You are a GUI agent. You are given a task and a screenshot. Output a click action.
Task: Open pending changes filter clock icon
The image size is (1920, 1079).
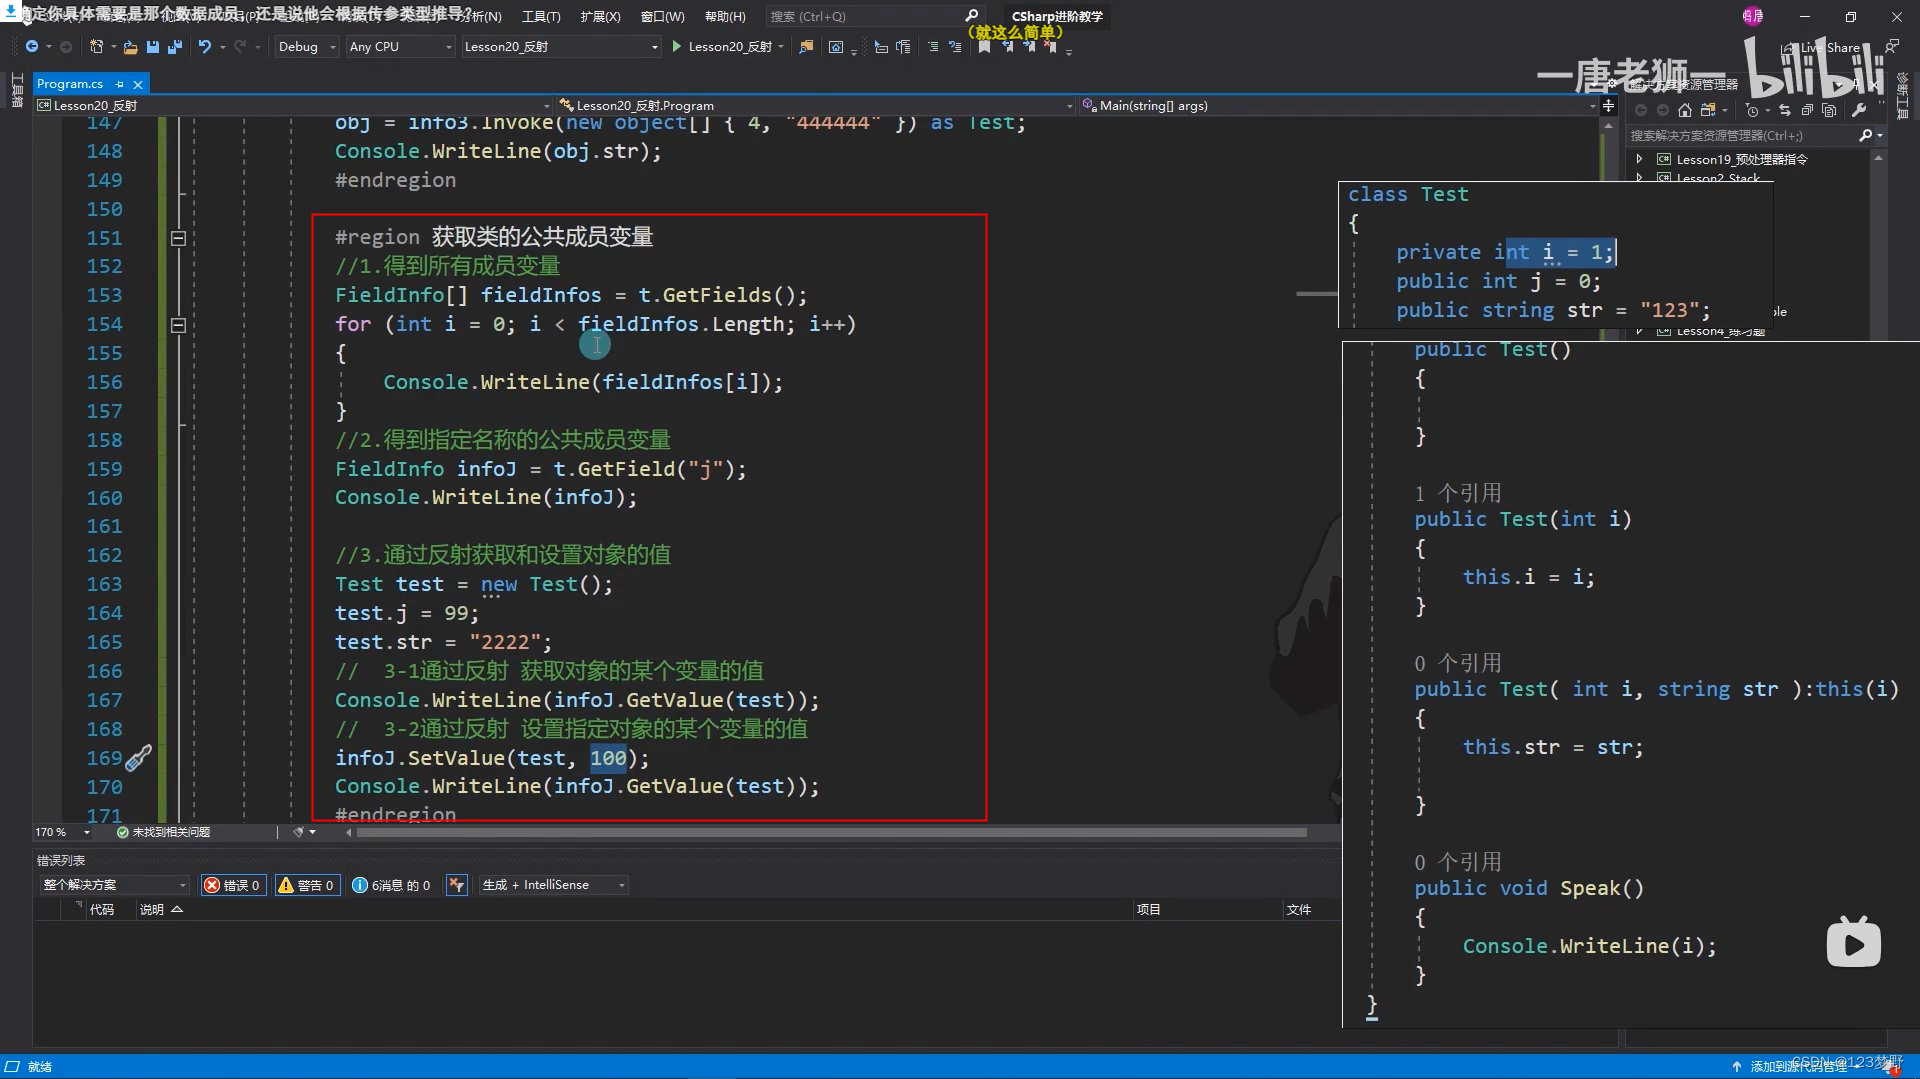point(1752,110)
